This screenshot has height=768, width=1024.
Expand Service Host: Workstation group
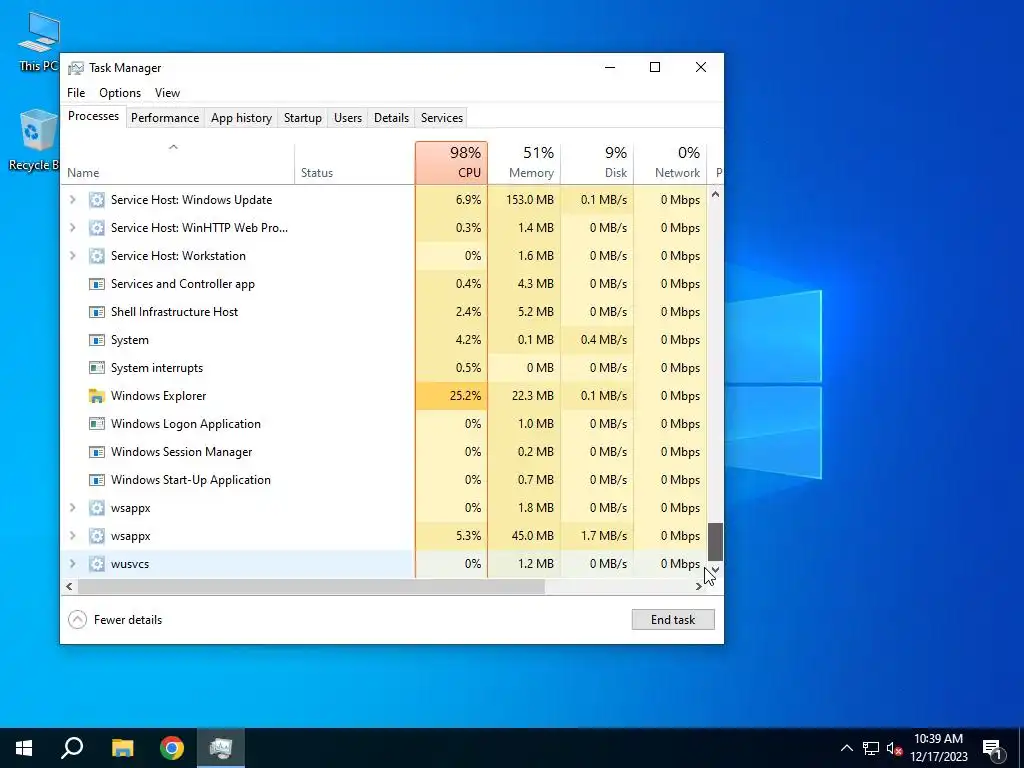pyautogui.click(x=72, y=256)
